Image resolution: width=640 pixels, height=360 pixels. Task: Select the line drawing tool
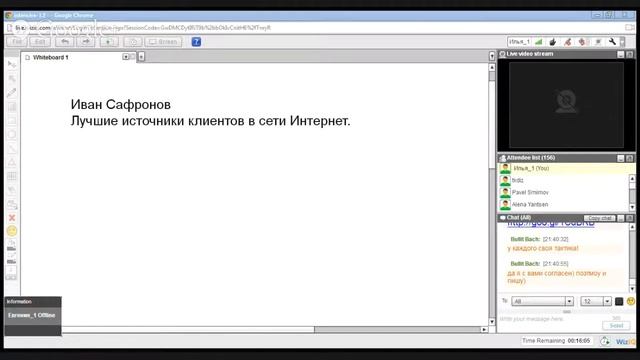(x=12, y=148)
